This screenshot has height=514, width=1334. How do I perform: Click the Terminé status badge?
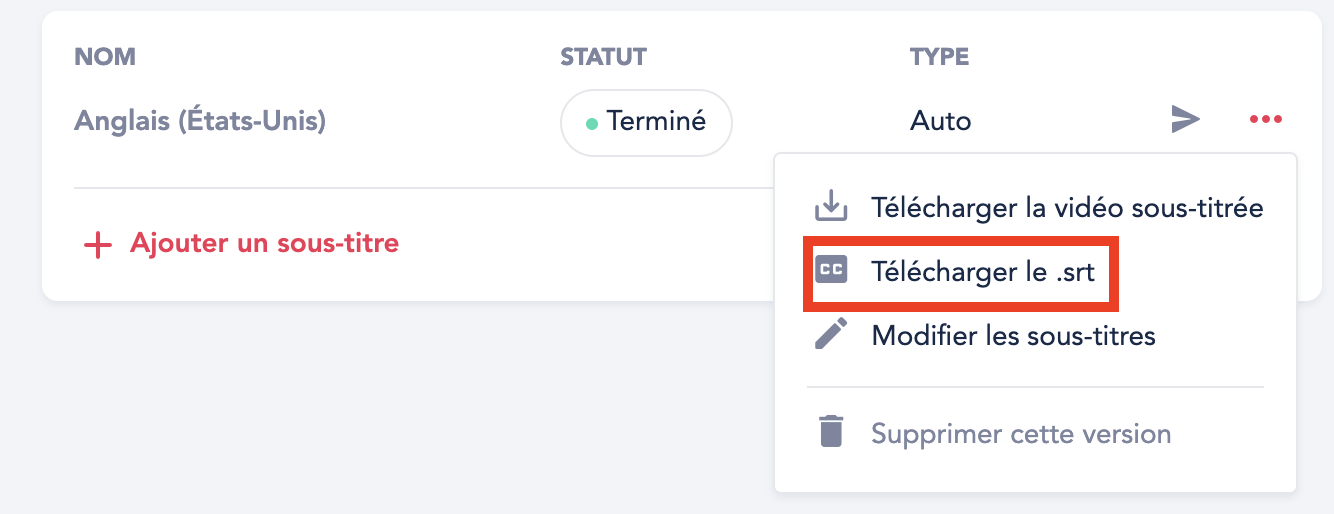pos(646,122)
